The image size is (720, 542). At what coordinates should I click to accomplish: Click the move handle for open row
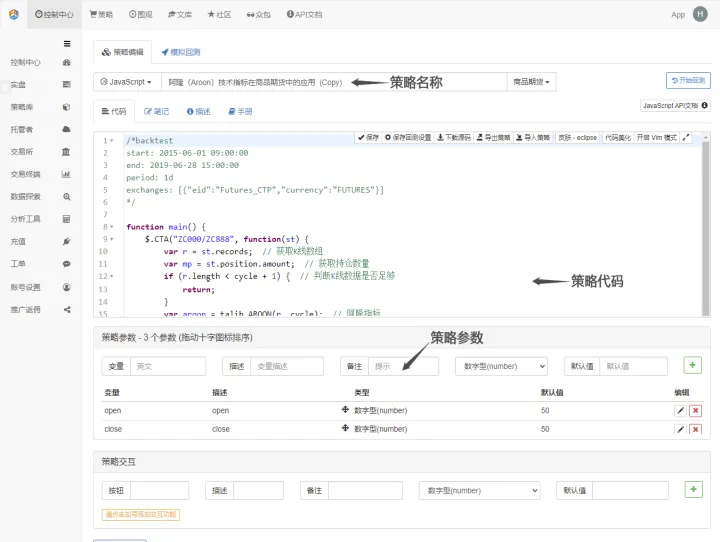click(x=345, y=409)
